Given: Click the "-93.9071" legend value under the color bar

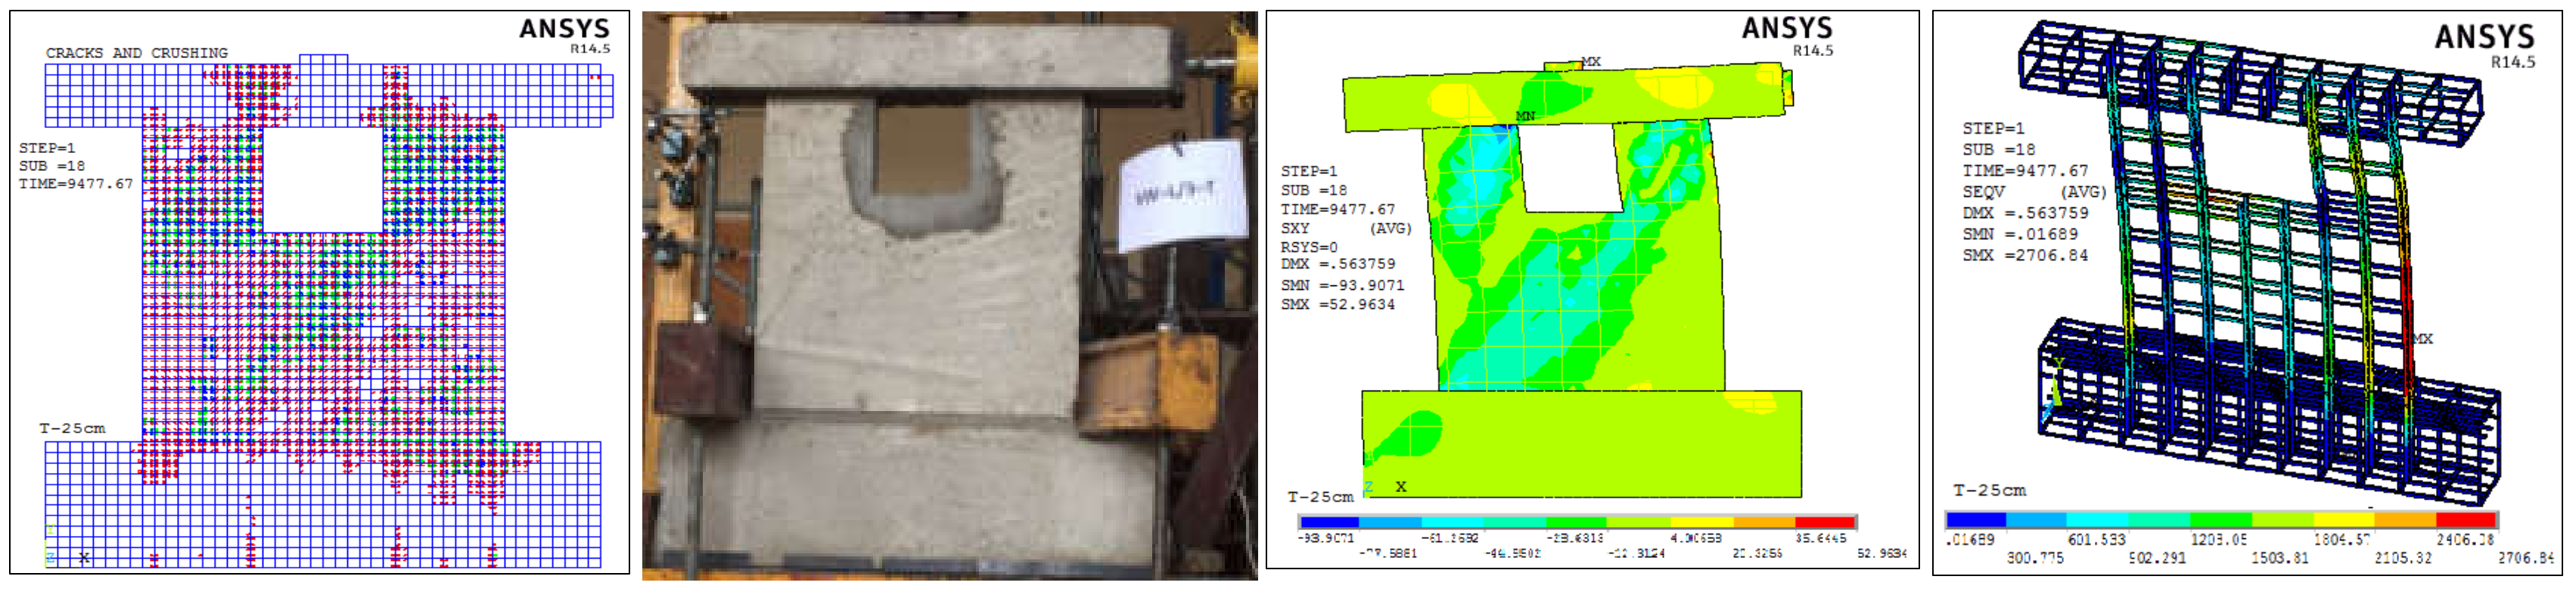Looking at the screenshot, I should pos(1325,538).
